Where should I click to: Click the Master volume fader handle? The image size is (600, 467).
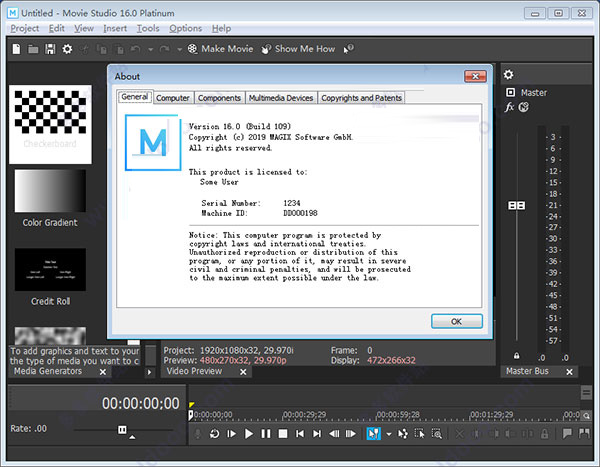[x=517, y=206]
